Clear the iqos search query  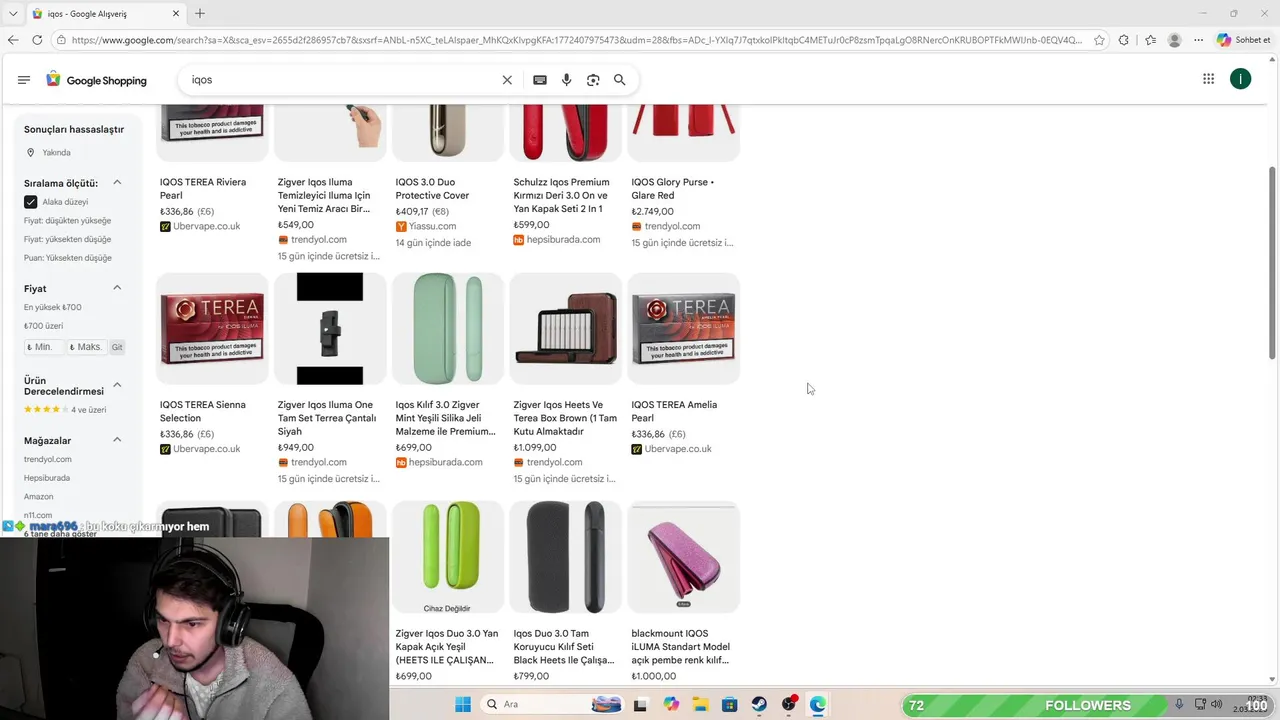507,80
